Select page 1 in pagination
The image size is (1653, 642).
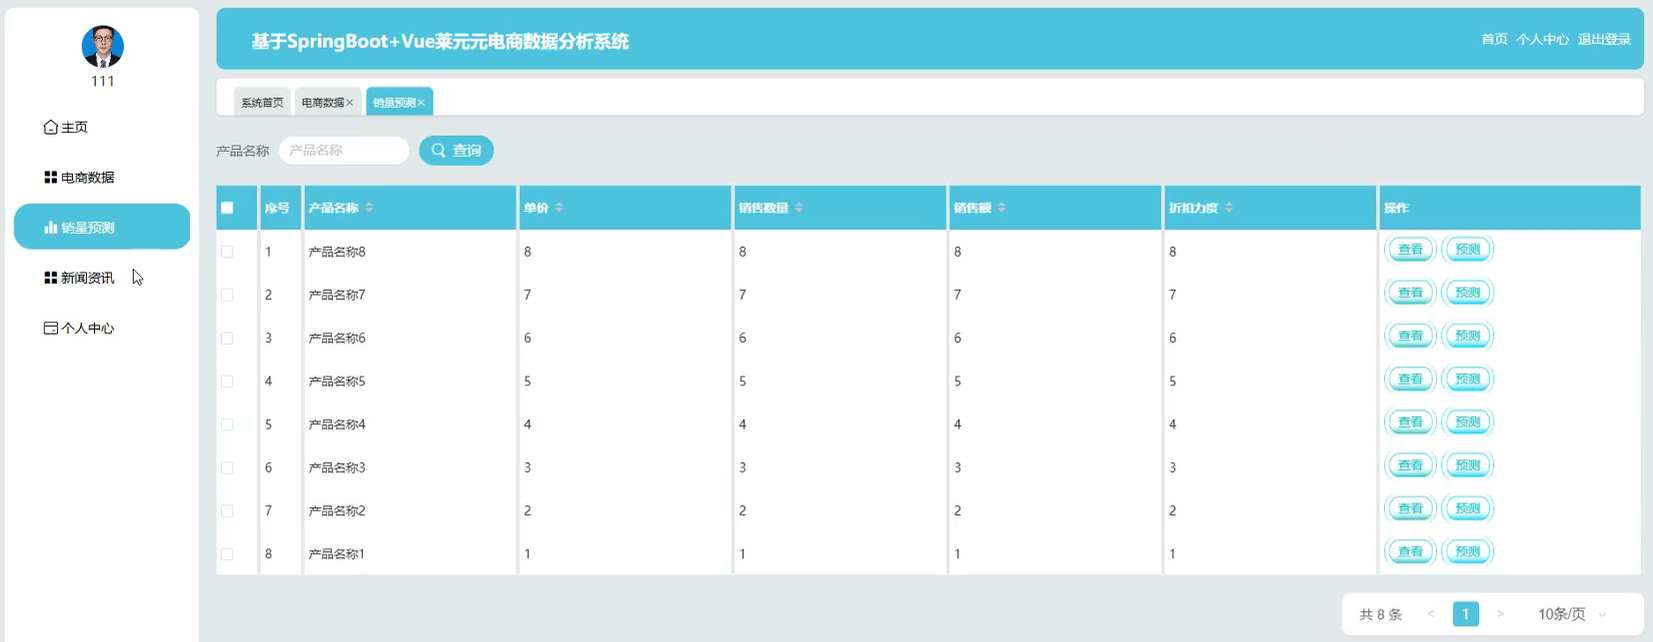pos(1465,614)
